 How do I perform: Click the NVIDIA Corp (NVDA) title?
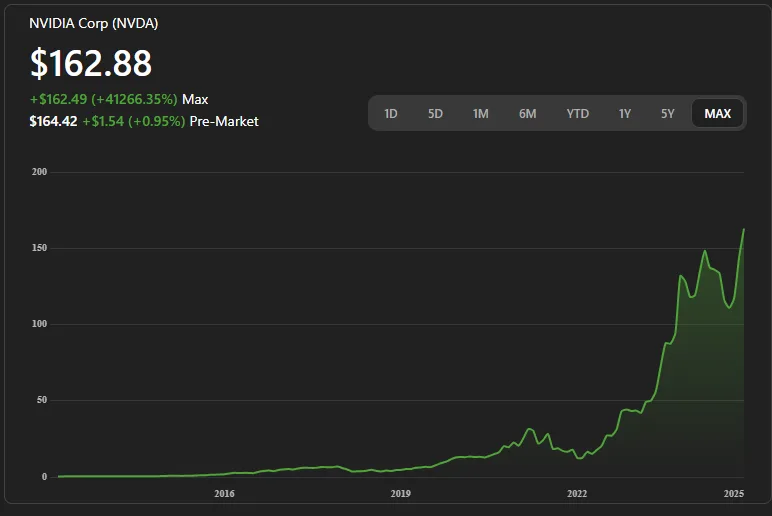94,23
